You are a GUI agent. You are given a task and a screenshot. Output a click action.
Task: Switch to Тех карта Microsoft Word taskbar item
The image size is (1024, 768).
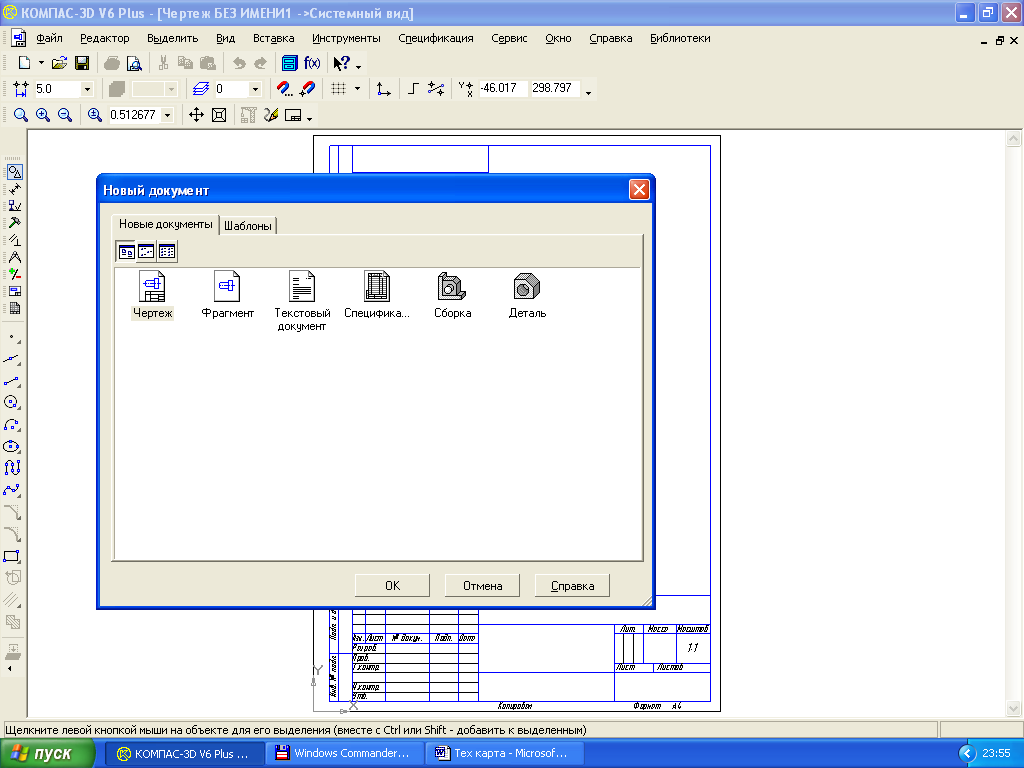pos(503,754)
